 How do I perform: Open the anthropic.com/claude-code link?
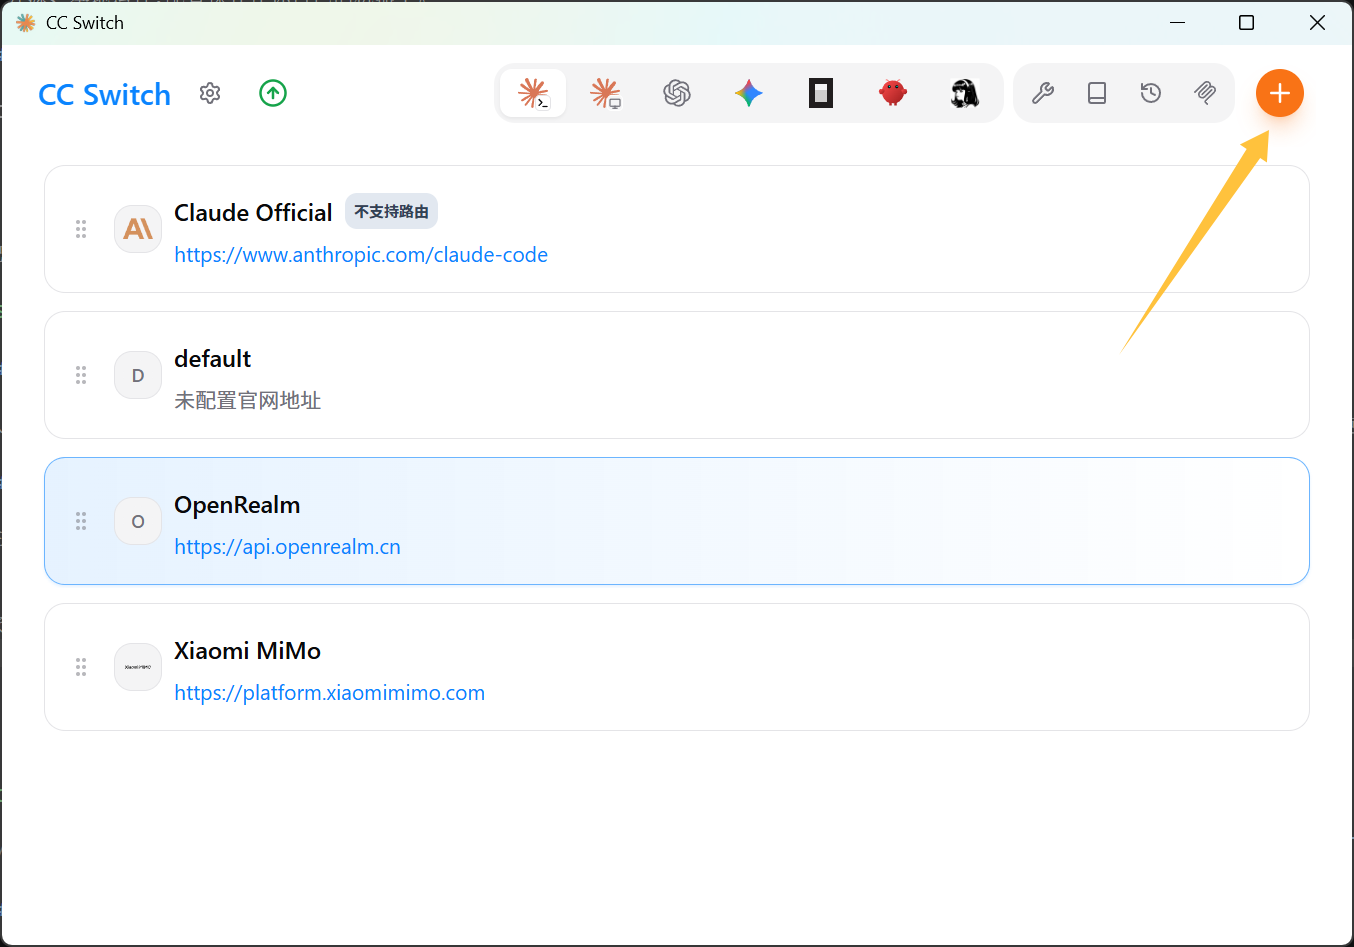(x=361, y=255)
